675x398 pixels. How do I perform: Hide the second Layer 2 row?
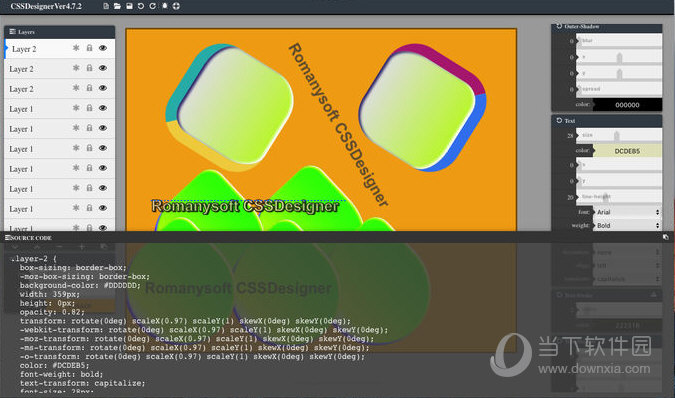pyautogui.click(x=102, y=68)
